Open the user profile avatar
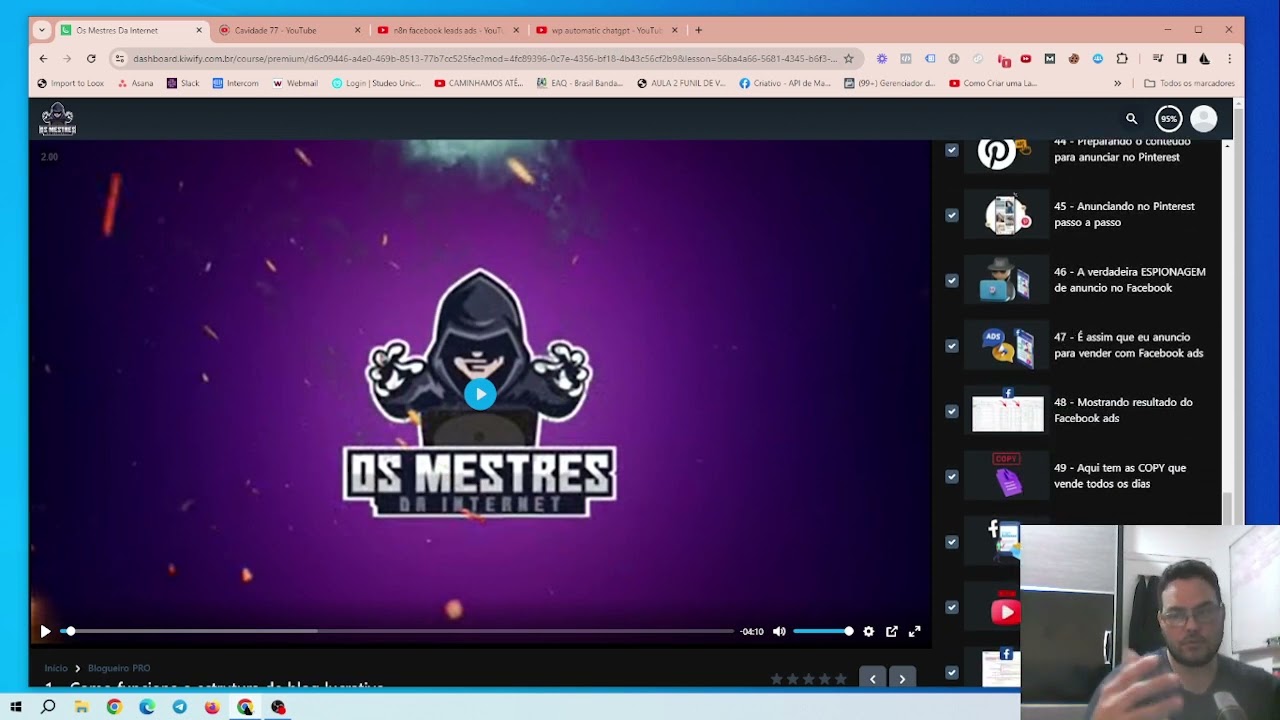The height and width of the screenshot is (720, 1280). pos(1204,119)
